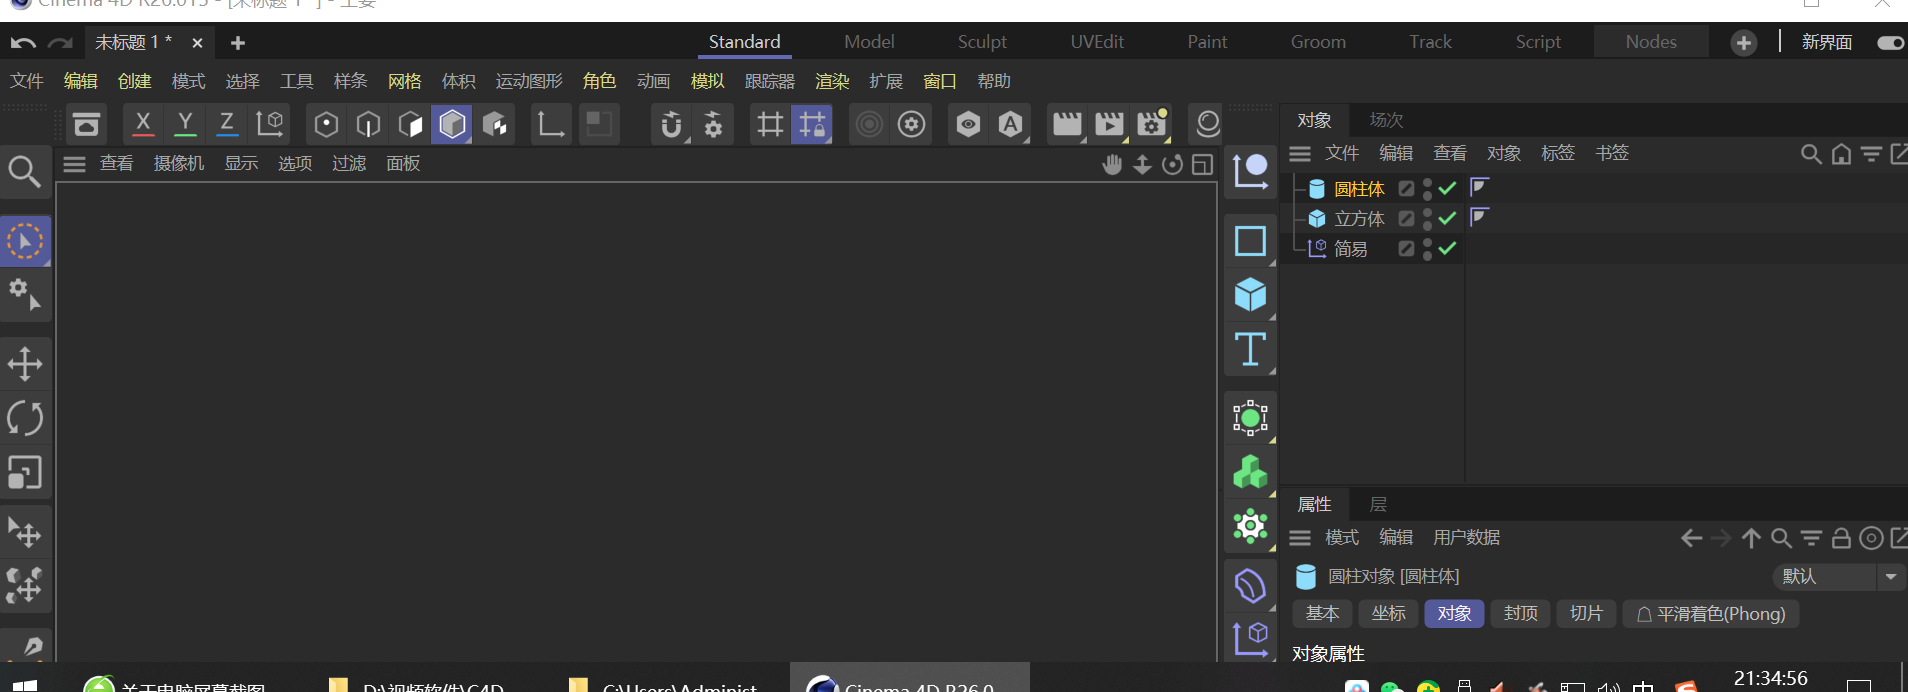Viewport: 1908px width, 692px height.
Task: Click Render to Picture Viewer icon
Action: (x=1109, y=124)
